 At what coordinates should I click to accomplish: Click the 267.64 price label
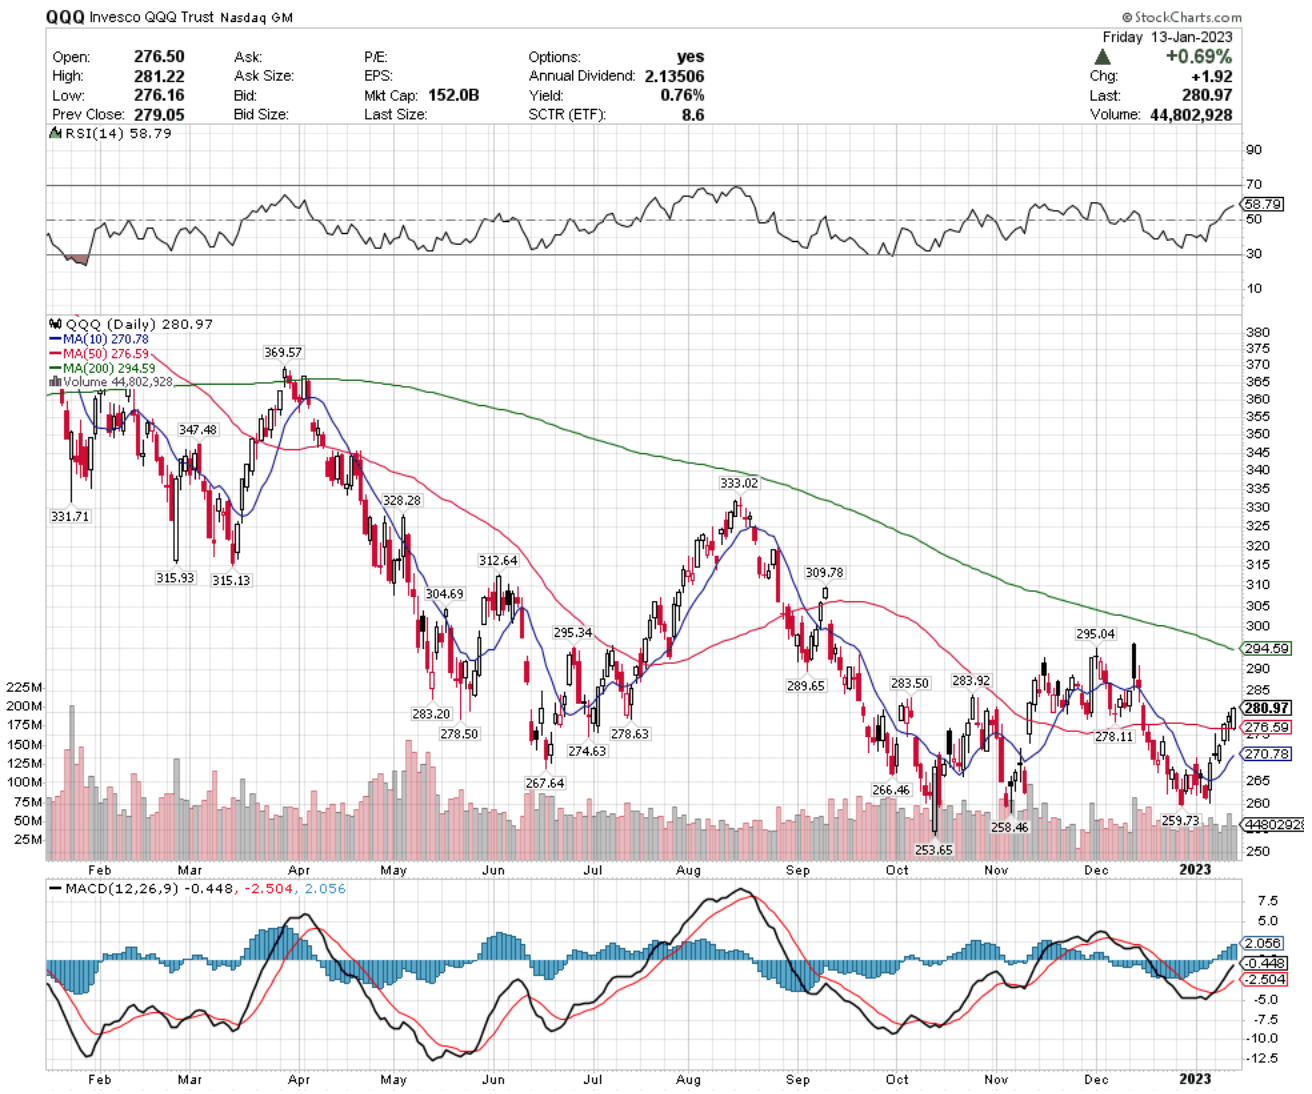click(x=545, y=783)
